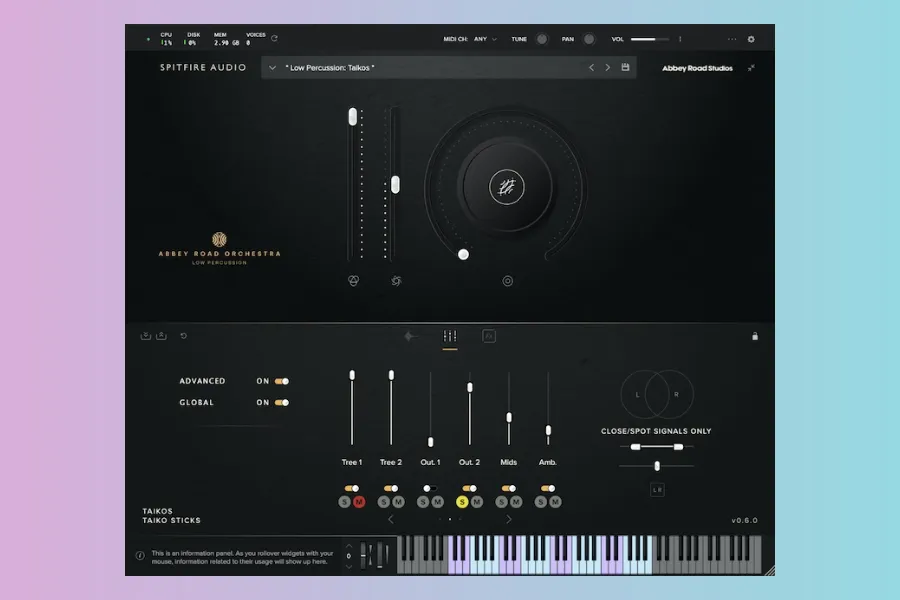Turn off the Global ON switch

point(281,403)
